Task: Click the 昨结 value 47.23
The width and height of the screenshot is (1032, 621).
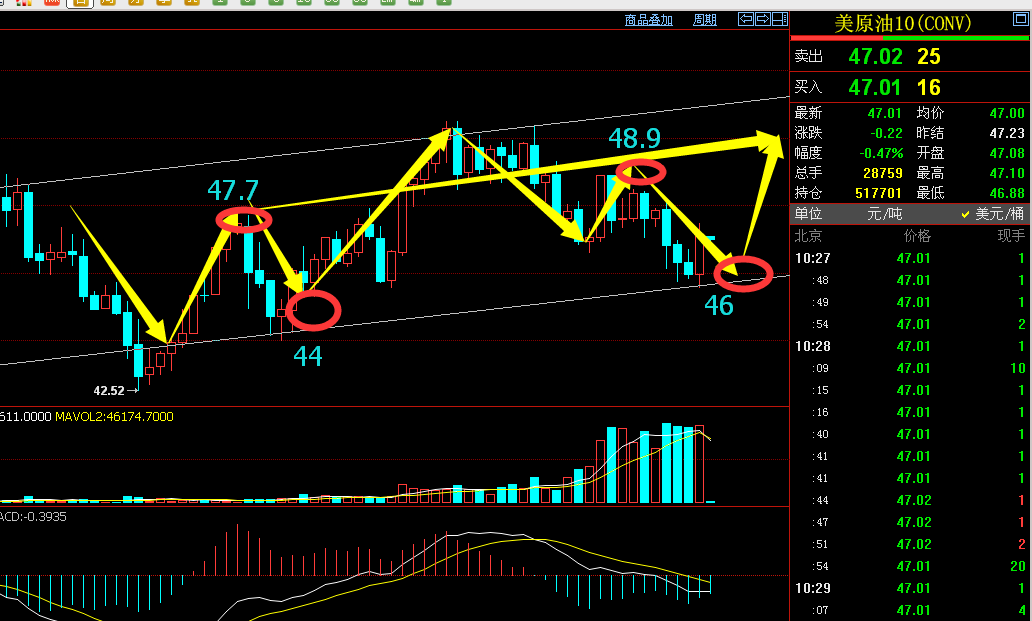Action: pyautogui.click(x=1007, y=134)
